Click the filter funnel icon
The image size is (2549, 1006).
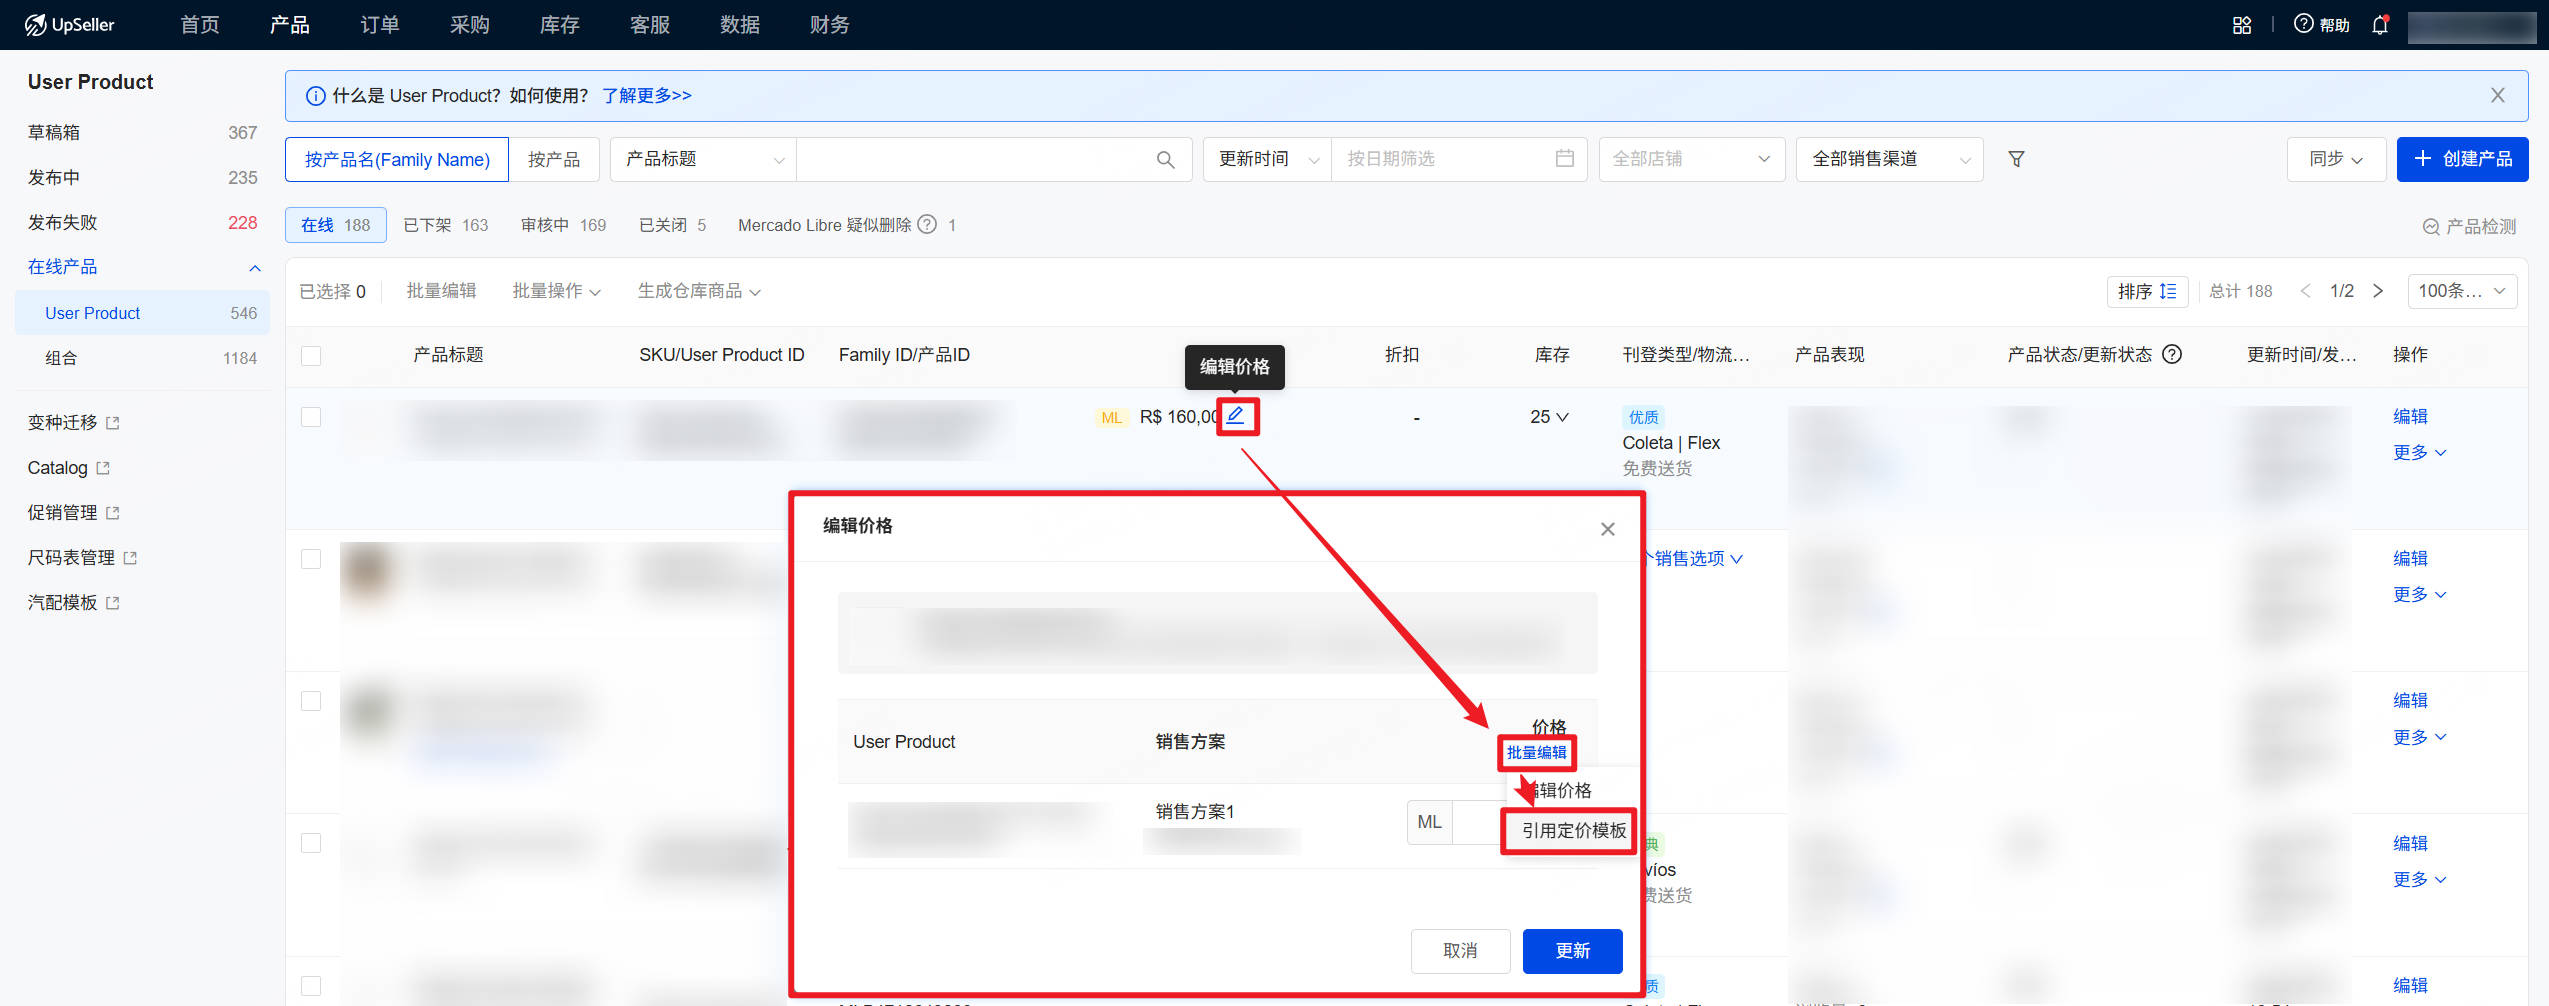2016,160
